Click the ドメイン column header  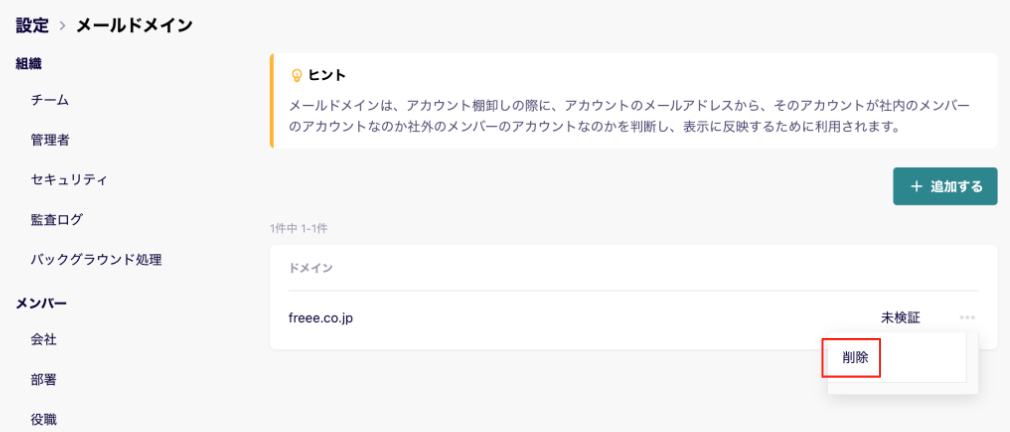(x=310, y=268)
